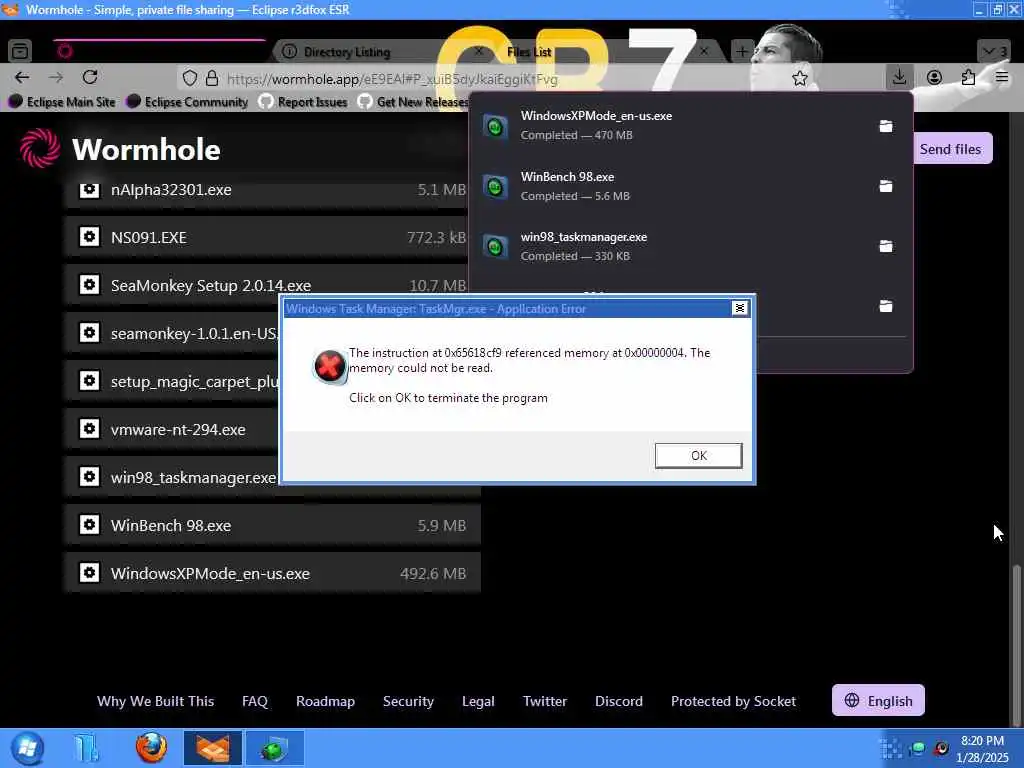
Task: Show fourth download item in folder
Action: (x=886, y=306)
